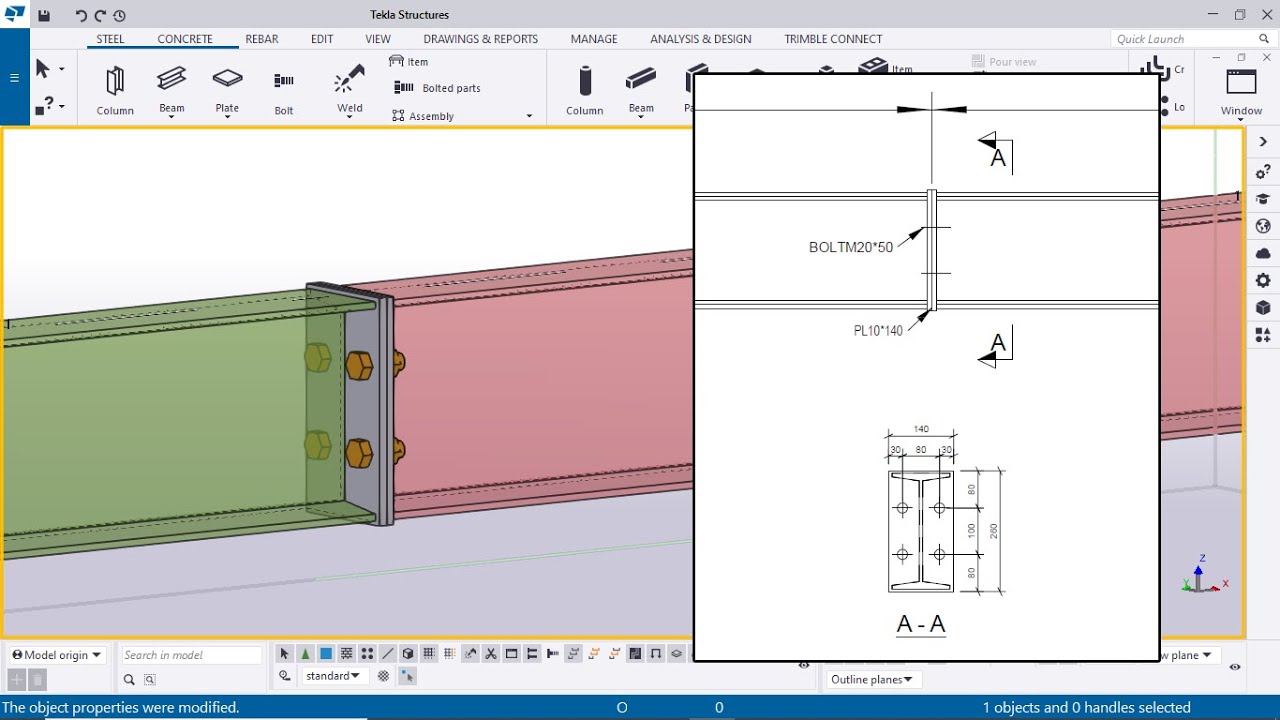This screenshot has height=720, width=1280.
Task: Open the Undo history clock icon
Action: [119, 15]
